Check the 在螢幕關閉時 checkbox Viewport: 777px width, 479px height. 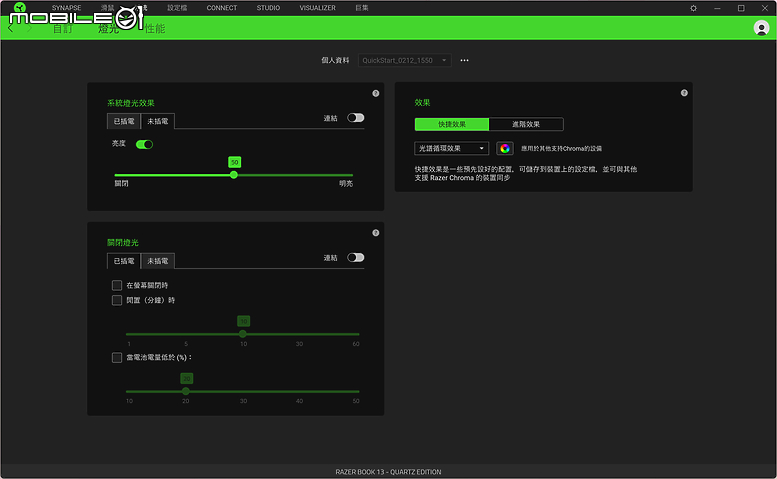tap(117, 285)
